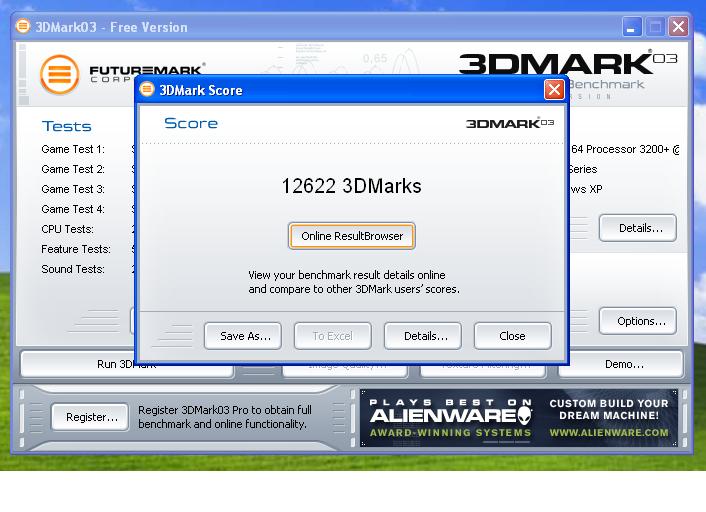
Task: Click the 'Register 3DMark03 Pro to obtain full' text
Action: [x=225, y=410]
